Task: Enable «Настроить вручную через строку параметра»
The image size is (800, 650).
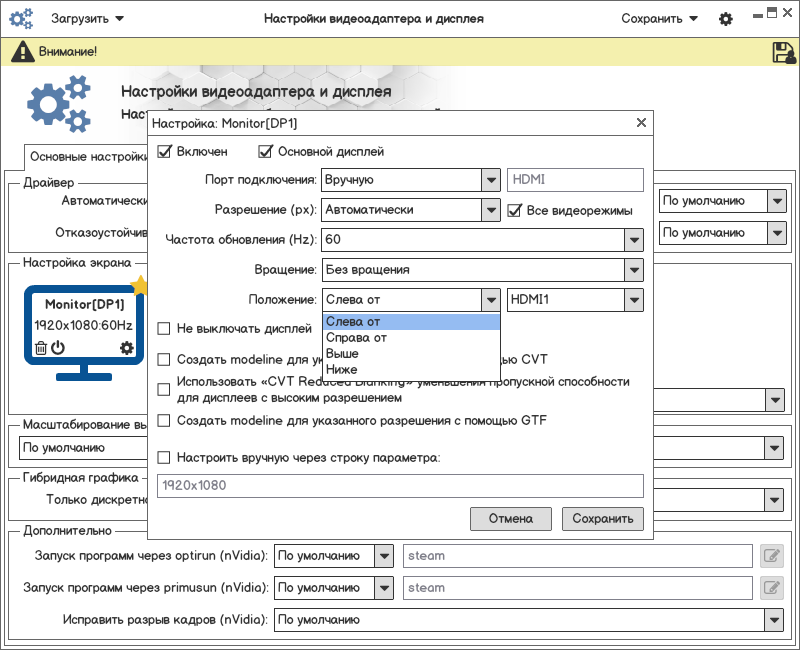Action: click(165, 458)
